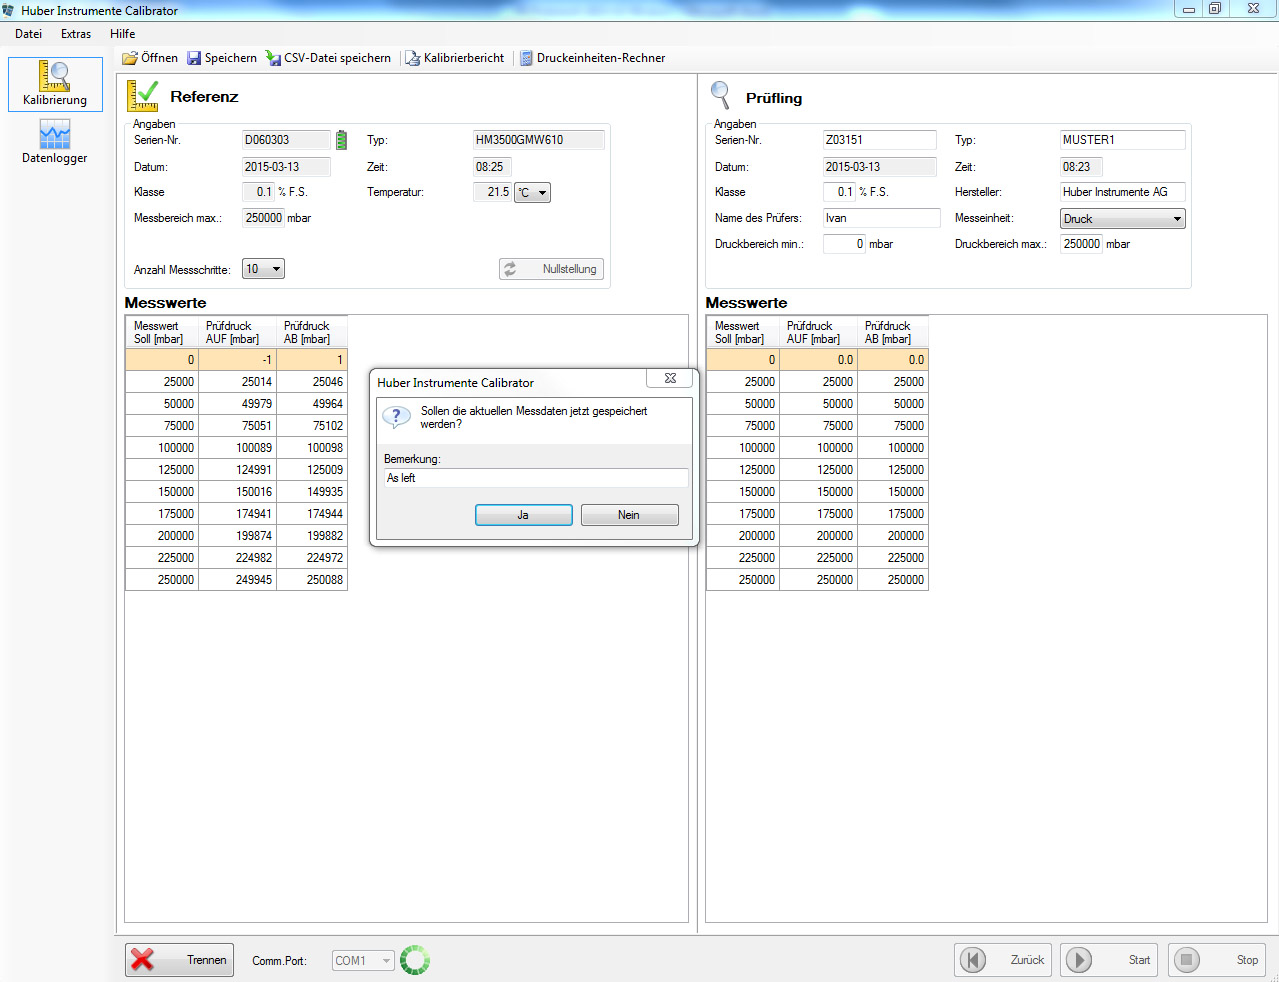This screenshot has width=1279, height=982.
Task: Select Referenz AB value 250088
Action: tap(312, 580)
